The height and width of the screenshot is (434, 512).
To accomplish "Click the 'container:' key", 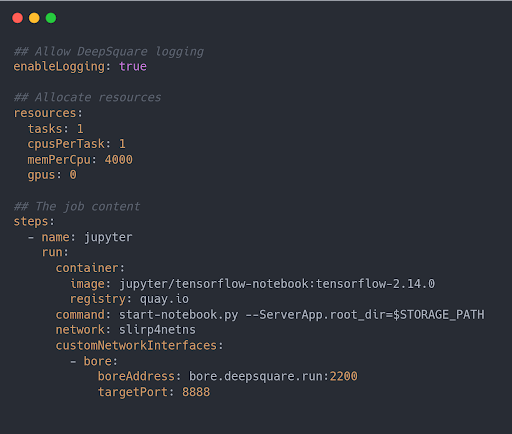I will click(x=90, y=268).
